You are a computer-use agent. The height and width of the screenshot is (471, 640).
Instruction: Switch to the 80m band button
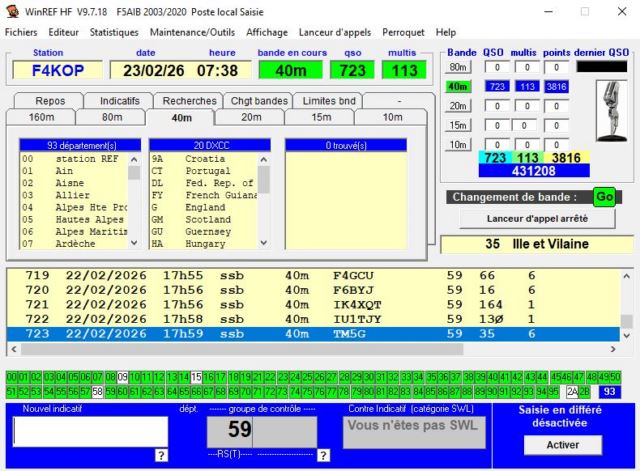tap(458, 67)
